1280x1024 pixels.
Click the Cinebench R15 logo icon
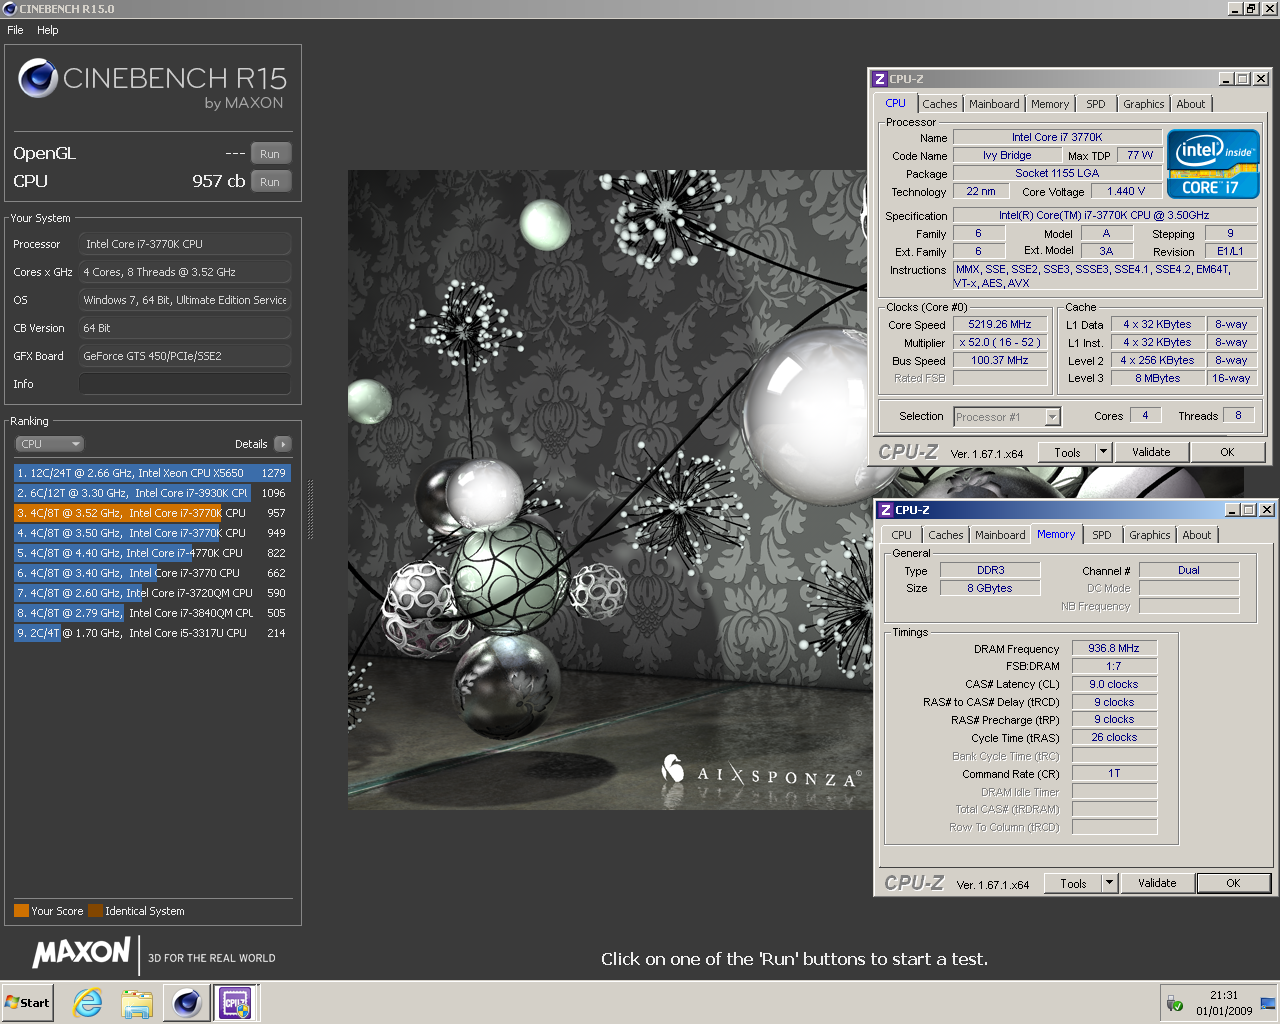(x=38, y=78)
